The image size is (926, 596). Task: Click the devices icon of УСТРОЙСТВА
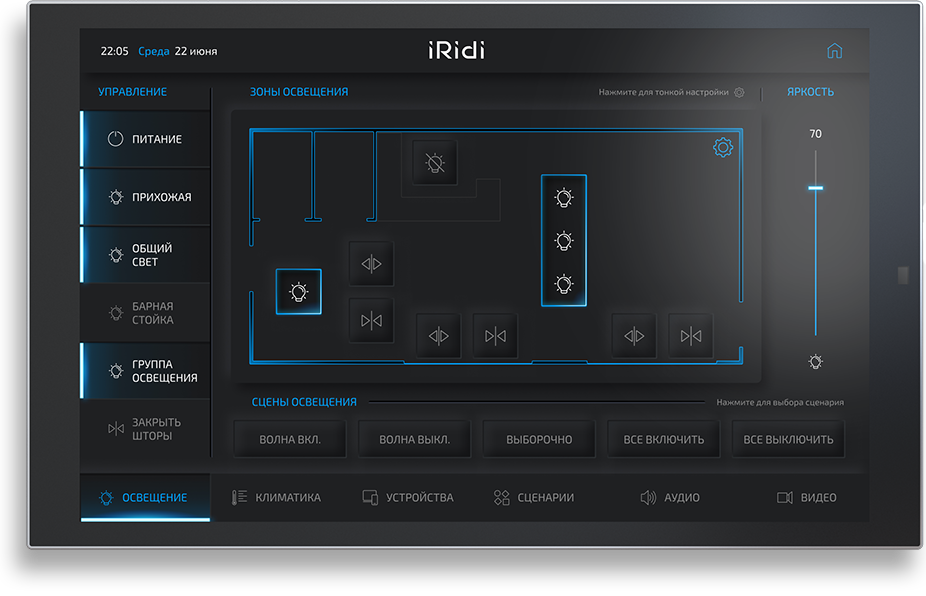point(370,497)
